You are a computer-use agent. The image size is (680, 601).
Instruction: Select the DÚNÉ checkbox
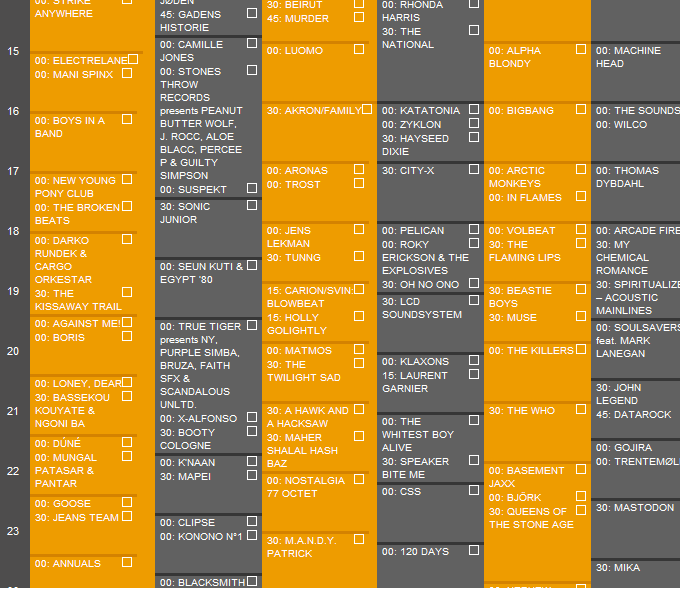[127, 442]
